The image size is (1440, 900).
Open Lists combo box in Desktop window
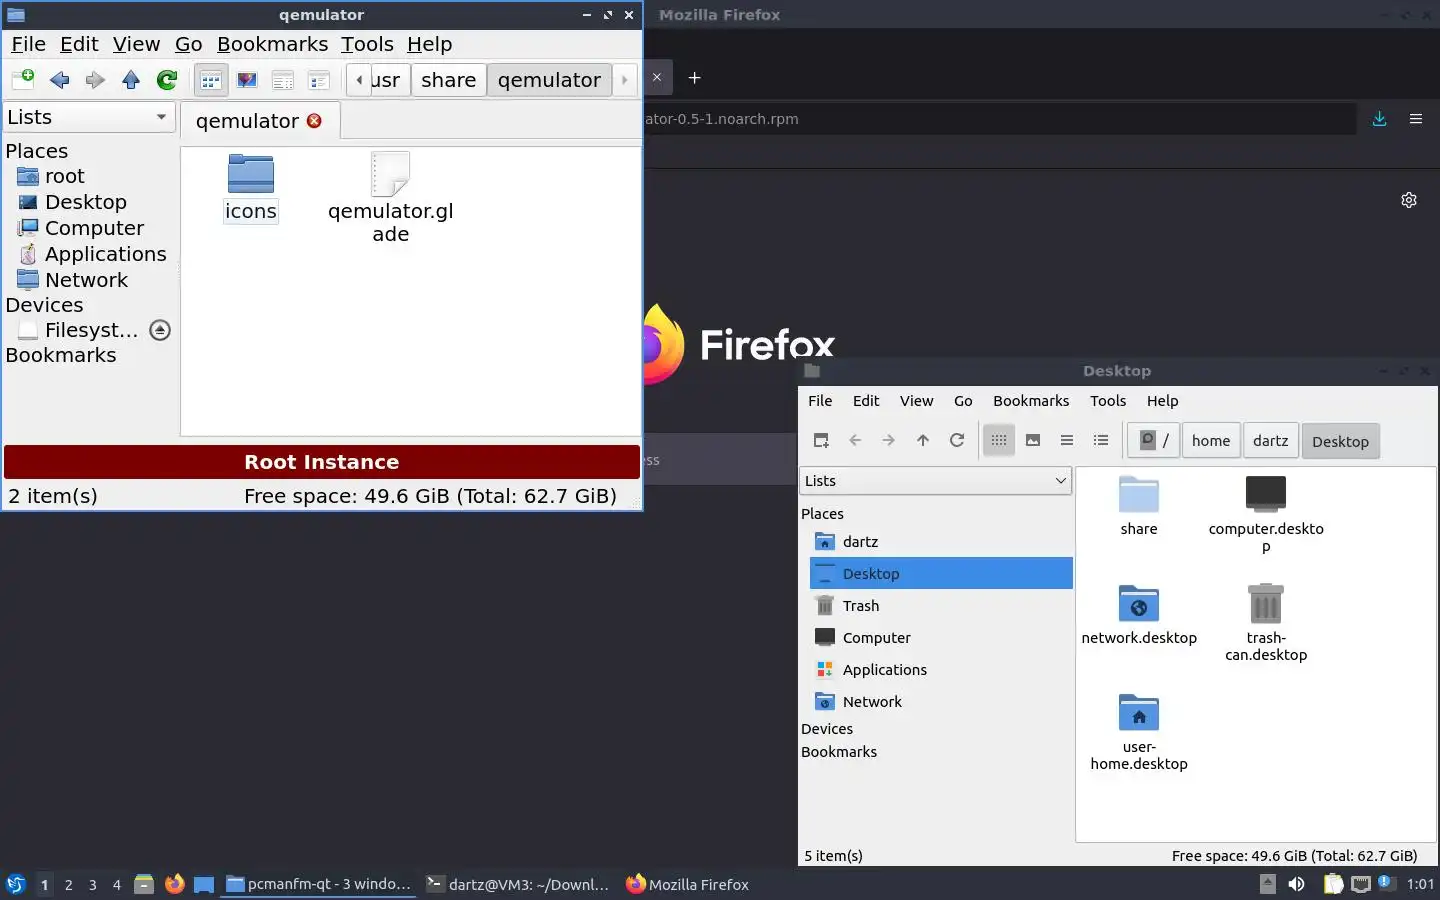tap(935, 481)
